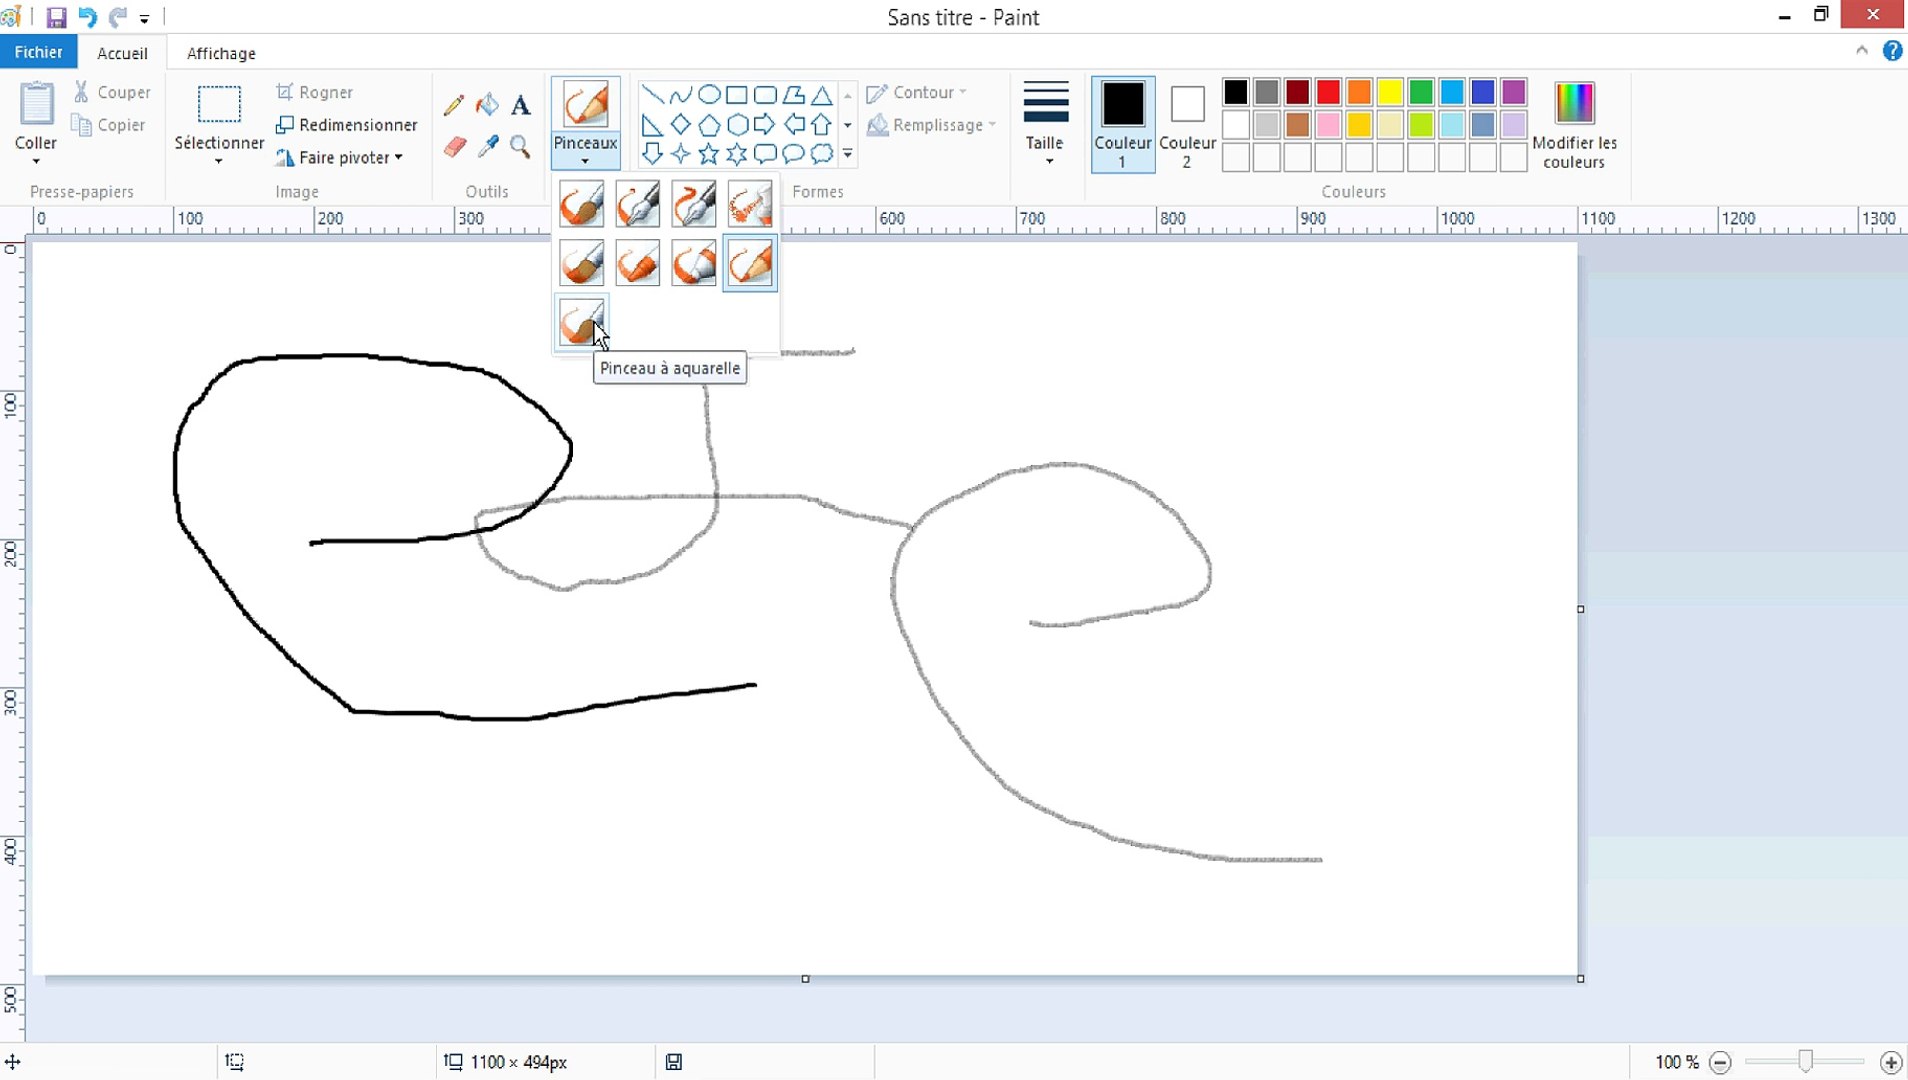Open Faire pivoter dropdown
Viewport: 1908px width, 1080px height.
(339, 157)
